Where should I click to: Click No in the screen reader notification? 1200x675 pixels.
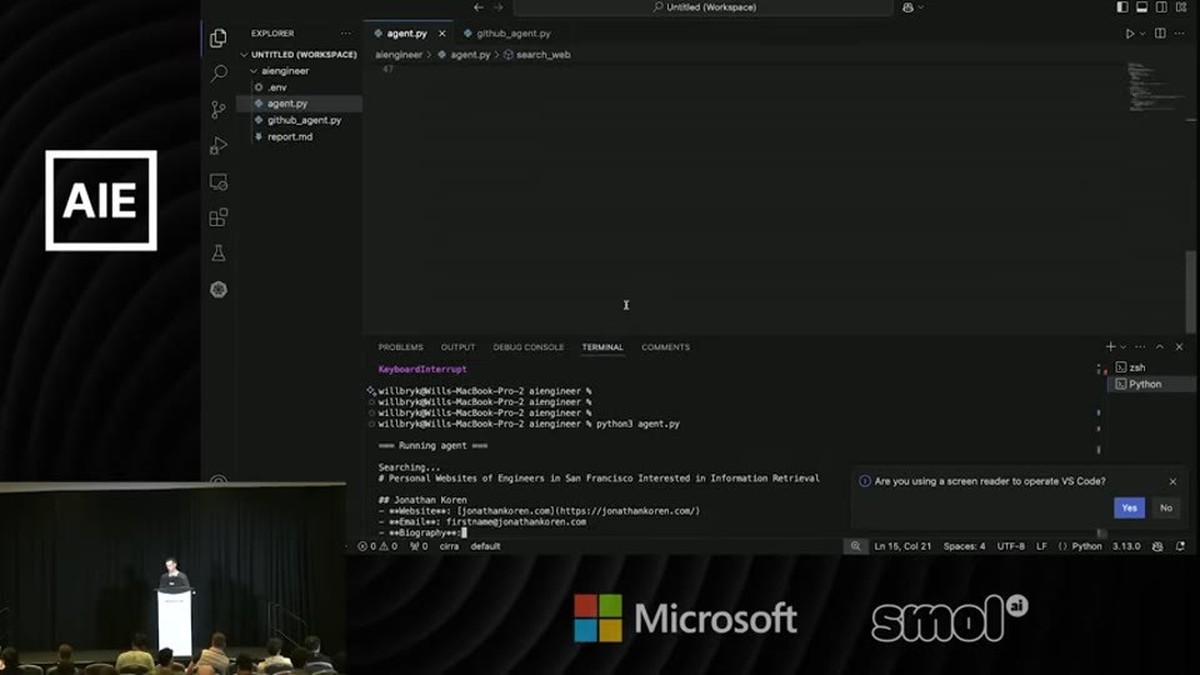[1165, 508]
